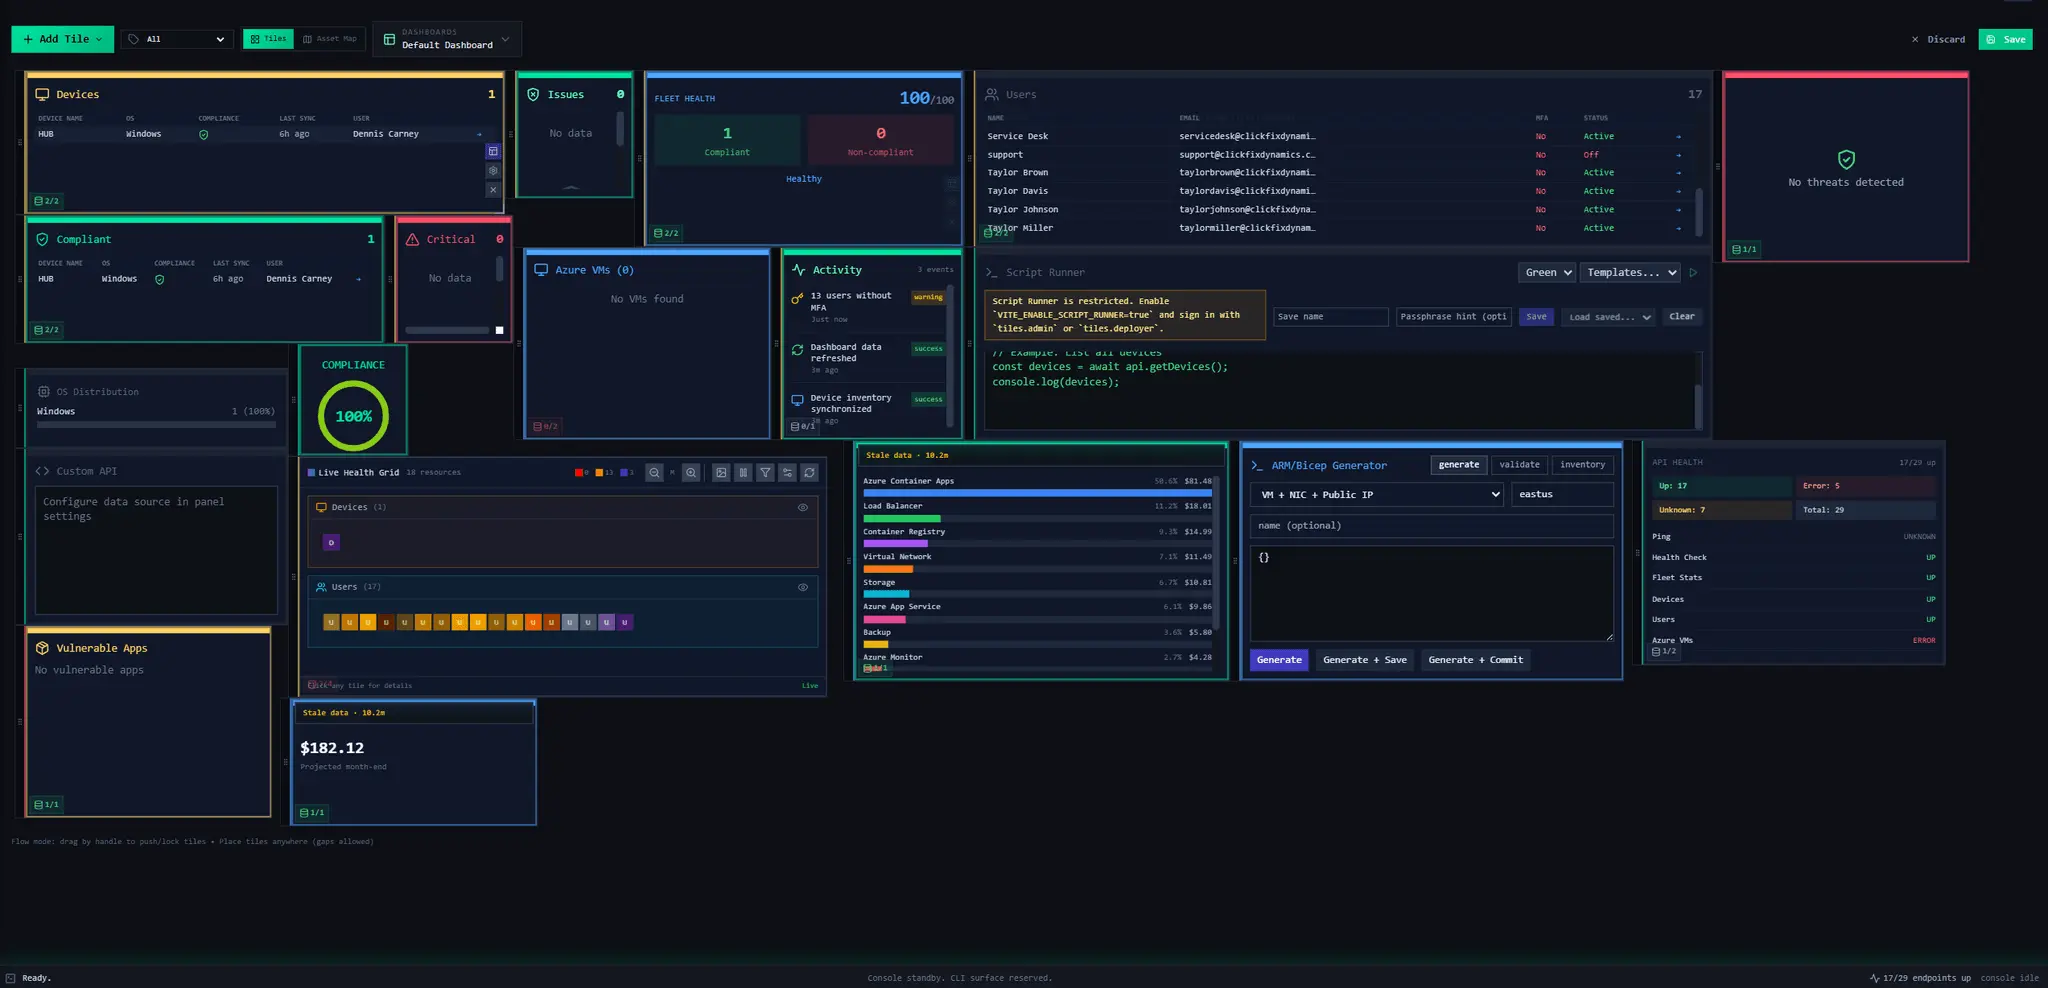
Task: Toggle the purple status legend filter
Action: pos(627,472)
